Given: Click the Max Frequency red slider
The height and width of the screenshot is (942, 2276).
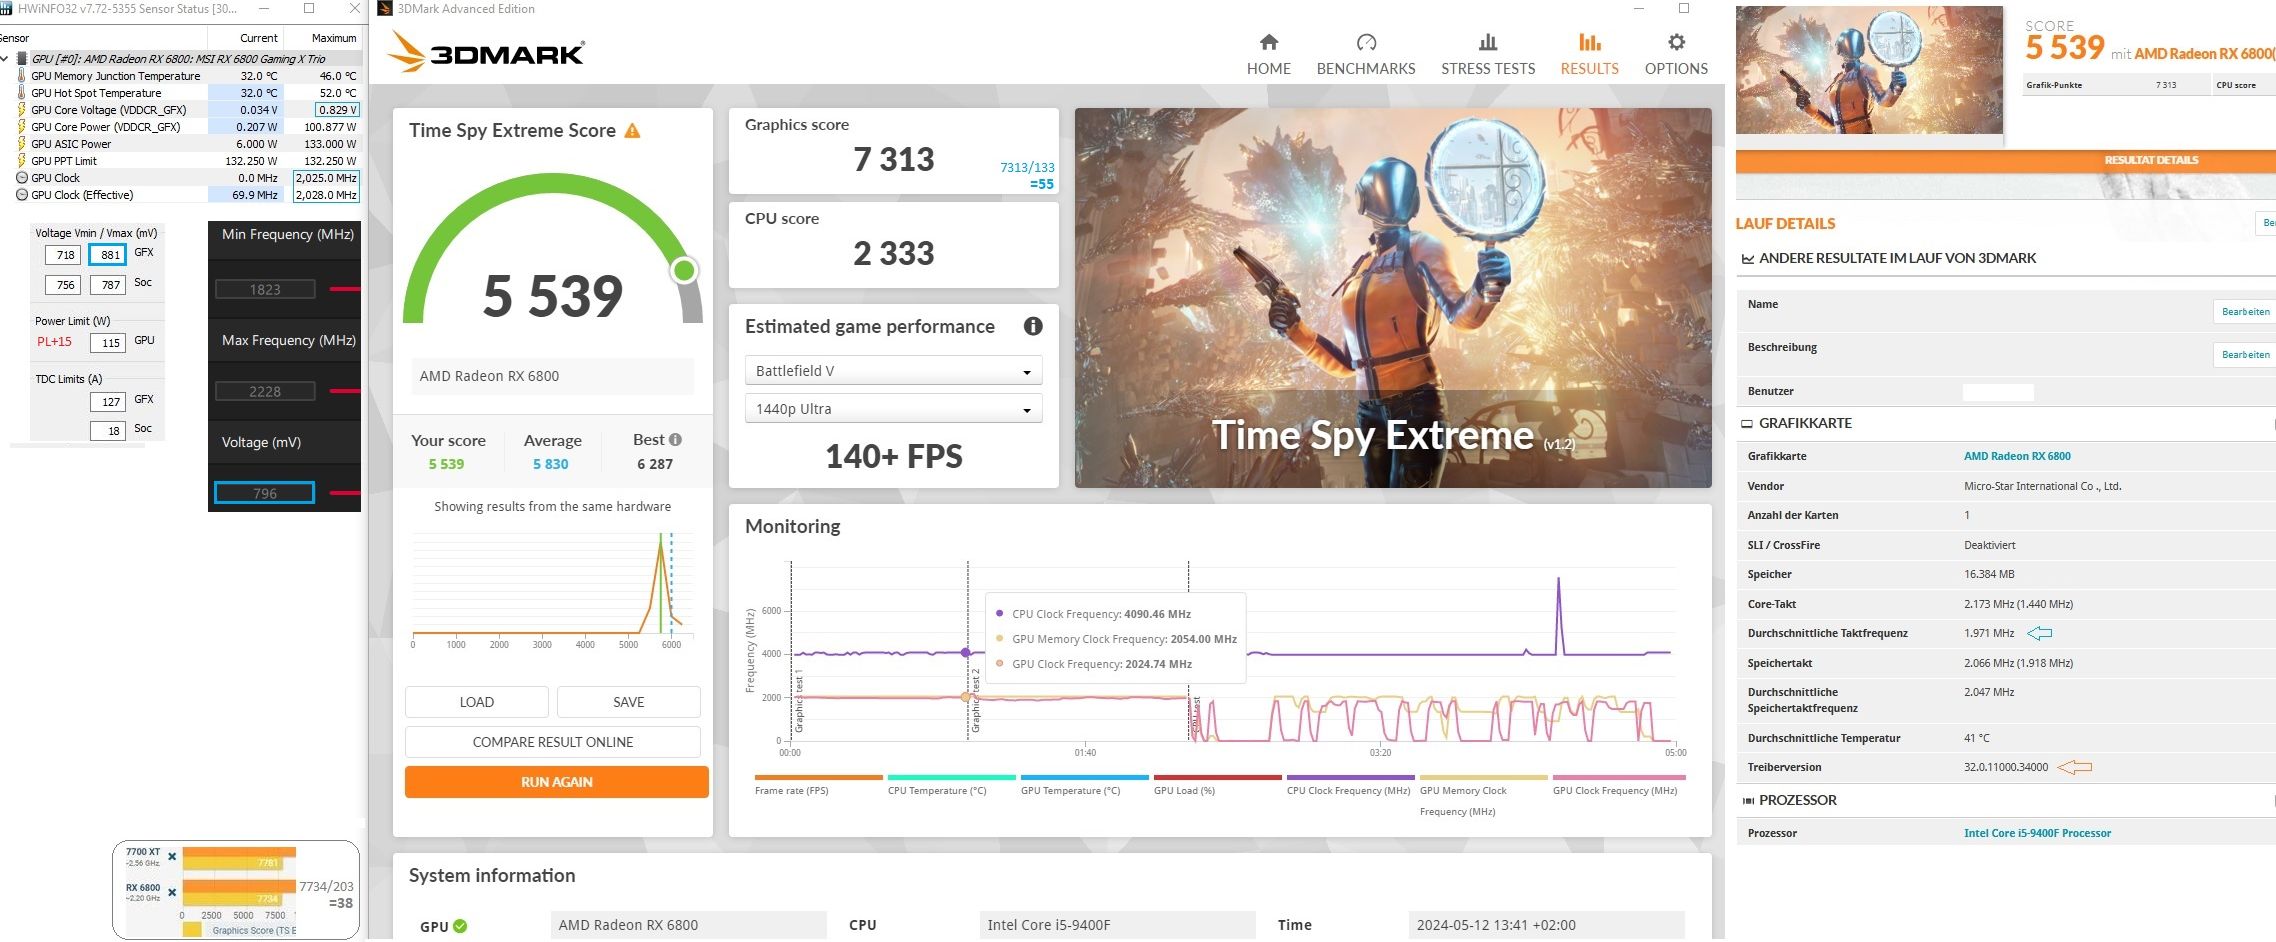Looking at the screenshot, I should (x=345, y=391).
